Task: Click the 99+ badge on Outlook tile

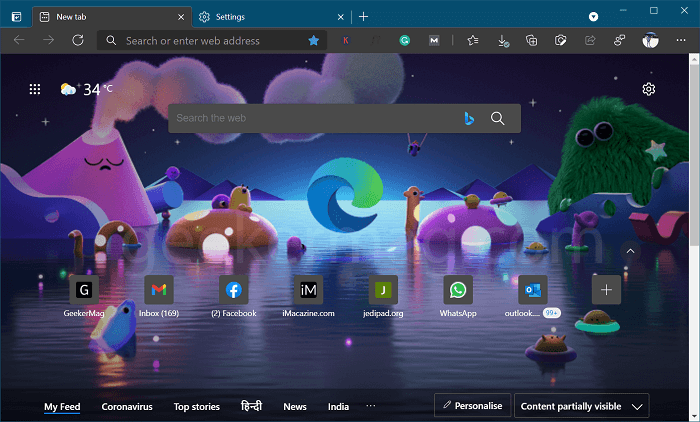Action: (x=552, y=313)
